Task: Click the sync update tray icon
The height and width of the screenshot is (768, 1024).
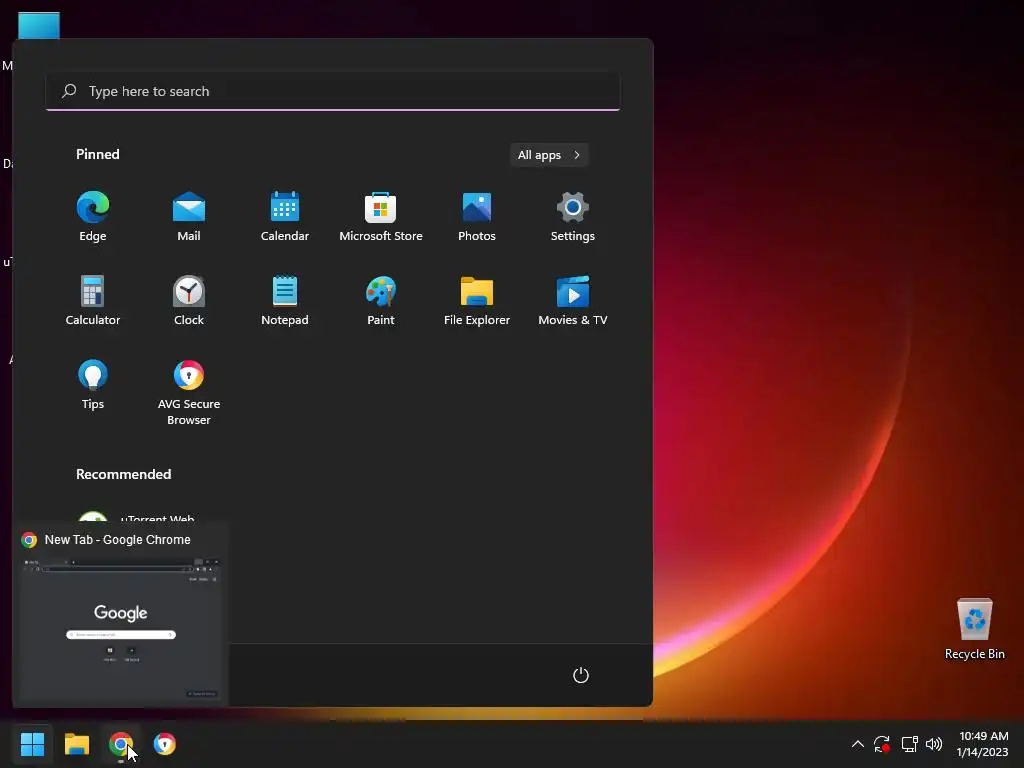Action: click(882, 744)
